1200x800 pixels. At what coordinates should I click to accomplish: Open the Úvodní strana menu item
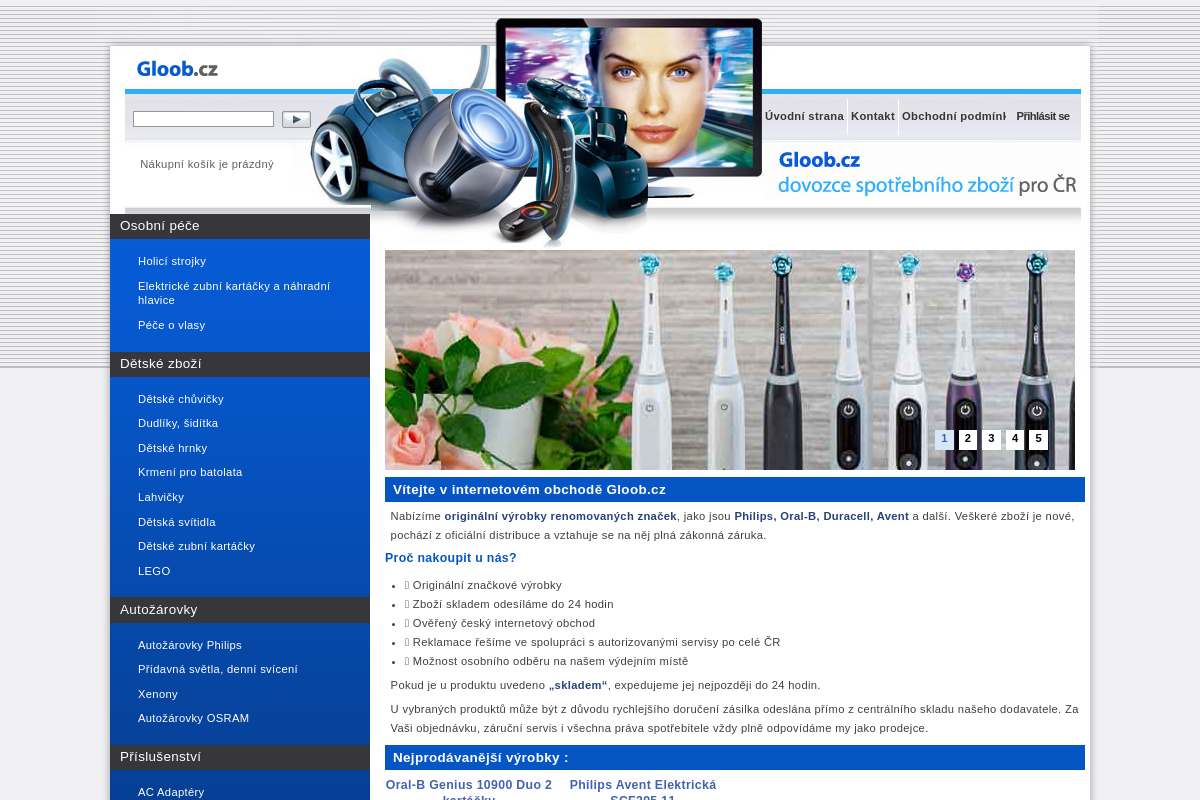tap(804, 116)
